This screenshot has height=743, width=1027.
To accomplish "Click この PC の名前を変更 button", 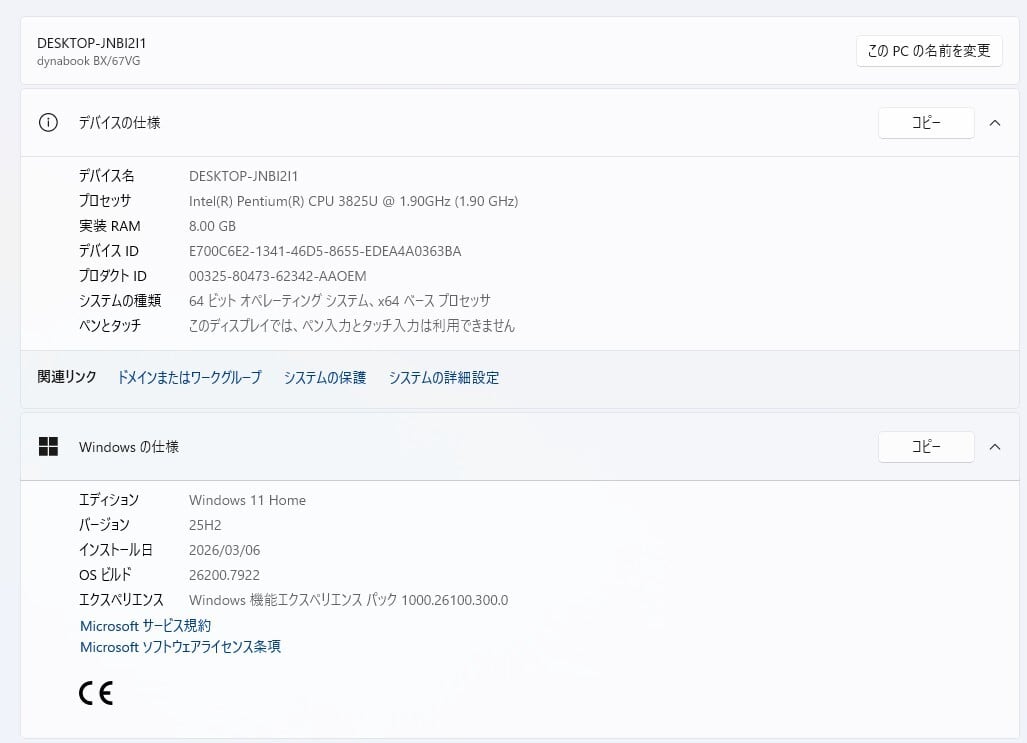I will (929, 51).
